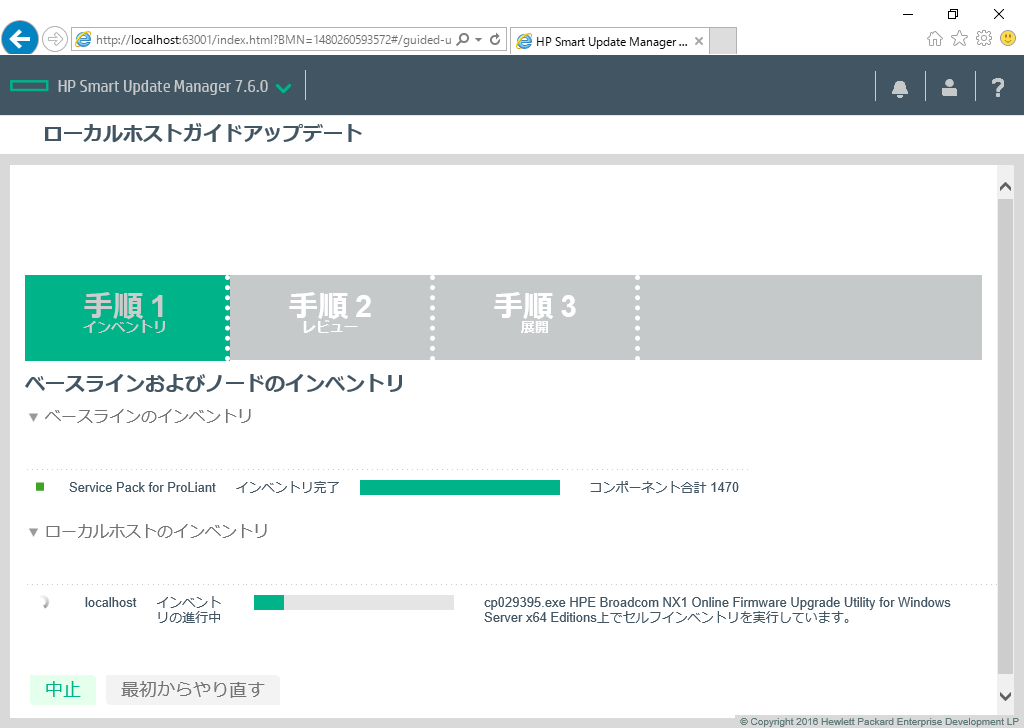Open the address bar autocomplete dropdown arrow

coord(479,40)
